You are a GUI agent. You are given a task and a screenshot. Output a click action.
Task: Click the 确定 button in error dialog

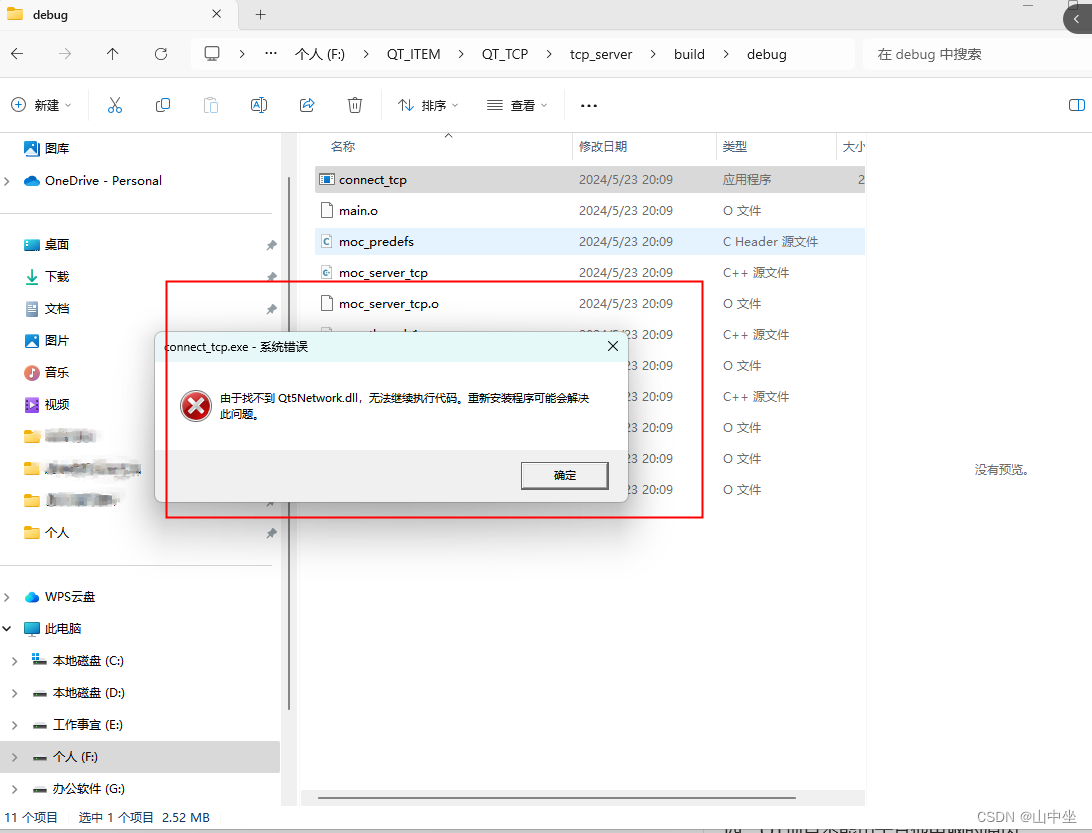[x=565, y=475]
